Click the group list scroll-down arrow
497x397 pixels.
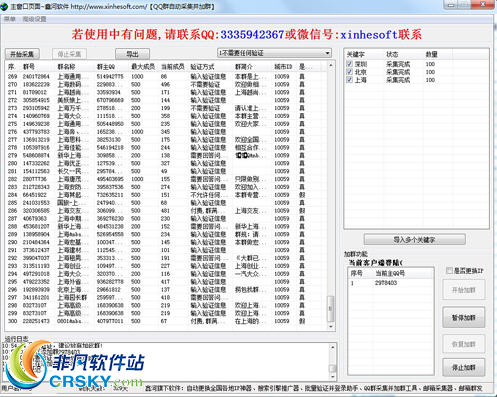(331, 327)
